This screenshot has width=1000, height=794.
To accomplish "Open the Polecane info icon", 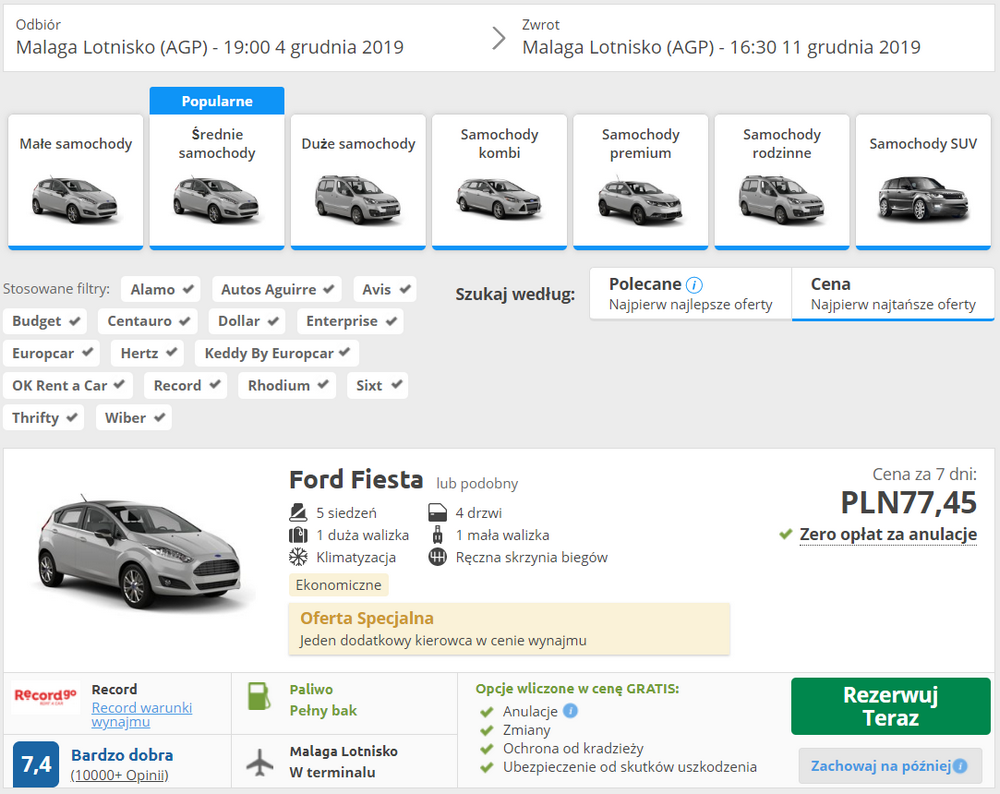I will coord(694,284).
